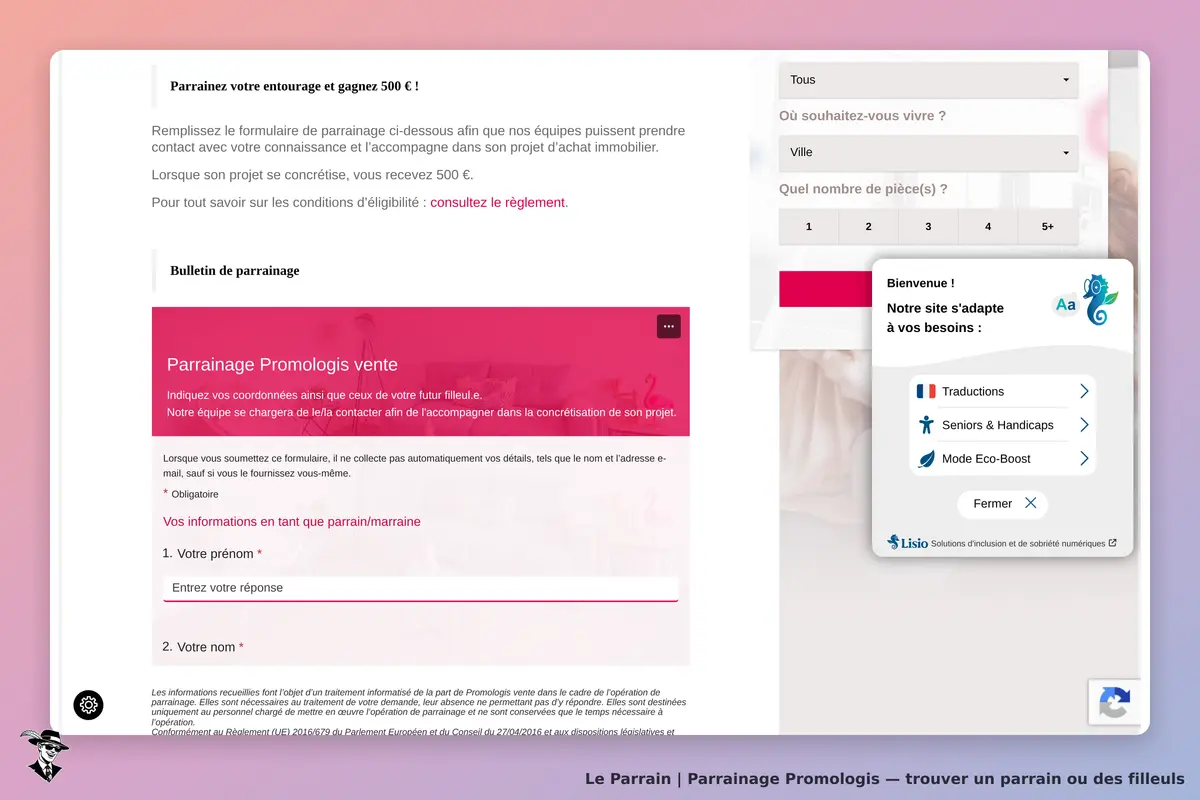Screen dimensions: 1200x800
Task: Select 2 rooms option
Action: pyautogui.click(x=868, y=227)
